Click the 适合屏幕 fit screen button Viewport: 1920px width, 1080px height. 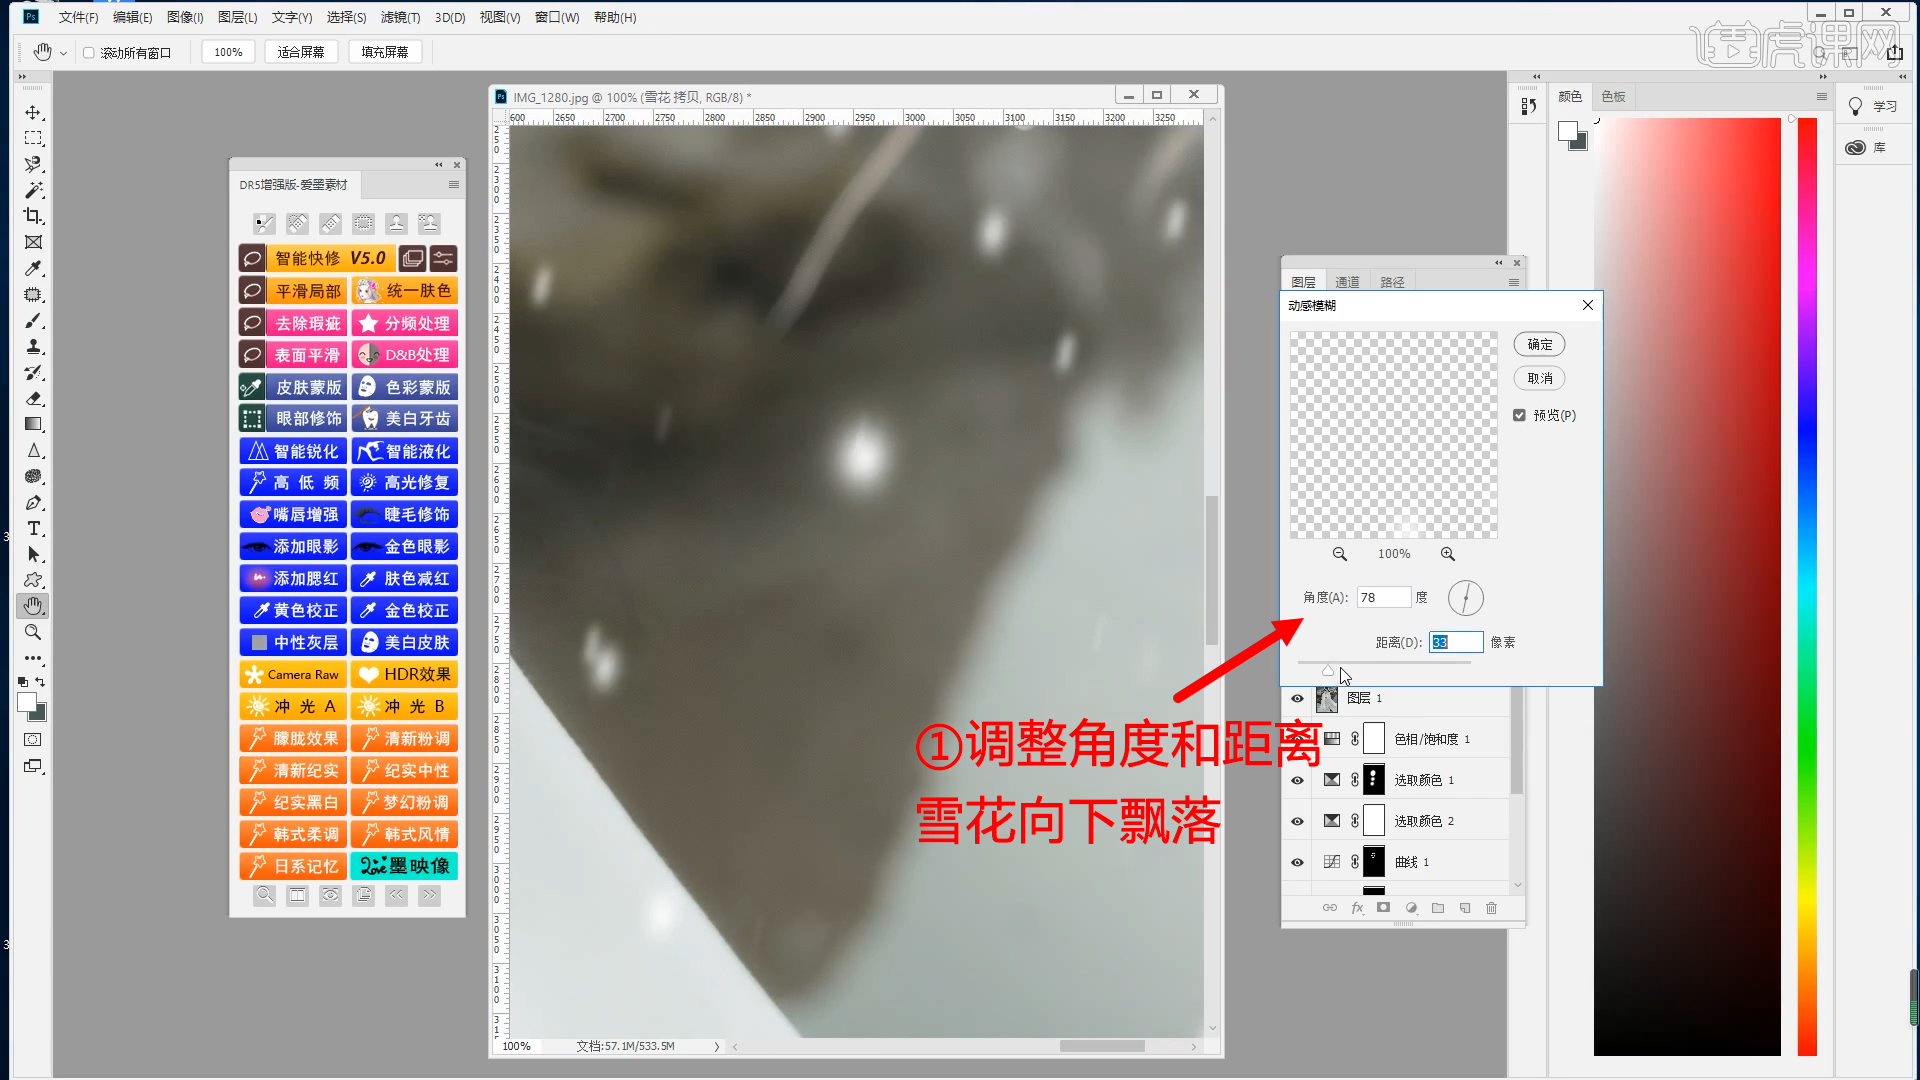301,52
